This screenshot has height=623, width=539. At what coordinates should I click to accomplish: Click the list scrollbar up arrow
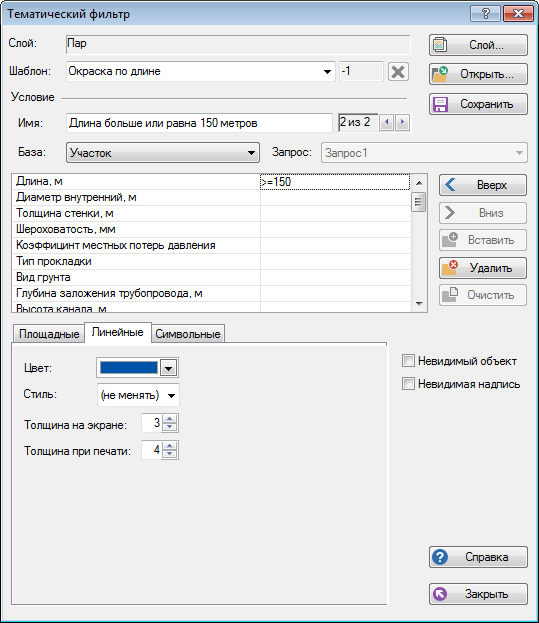(x=418, y=183)
